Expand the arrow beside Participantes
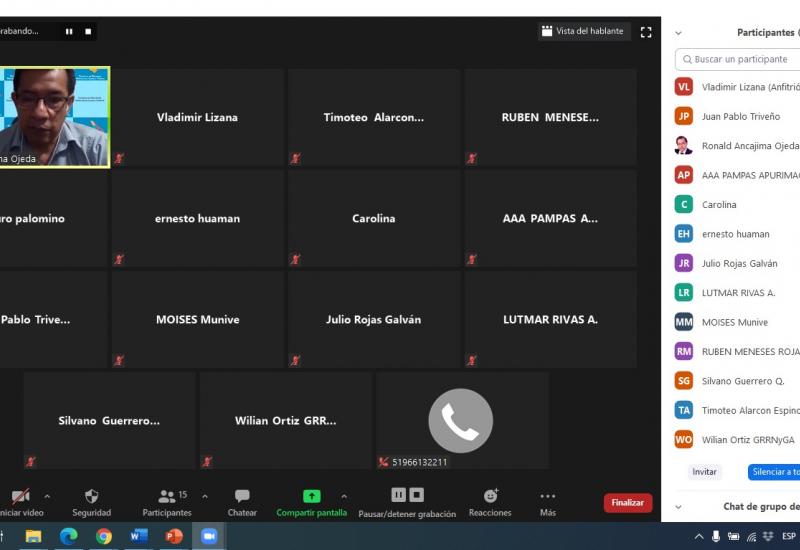Image resolution: width=800 pixels, height=550 pixels. click(x=205, y=496)
